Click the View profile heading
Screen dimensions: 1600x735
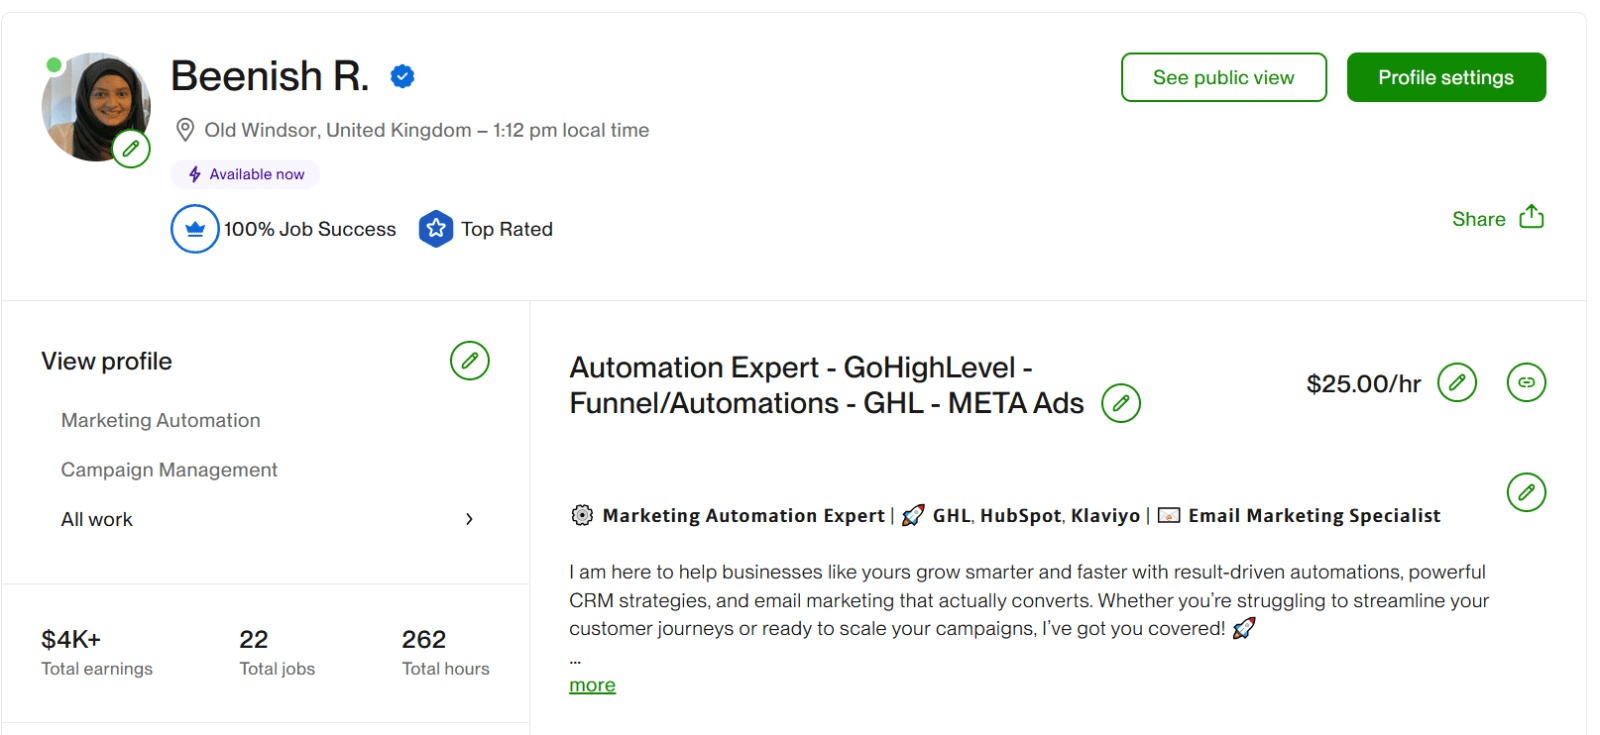pos(107,361)
